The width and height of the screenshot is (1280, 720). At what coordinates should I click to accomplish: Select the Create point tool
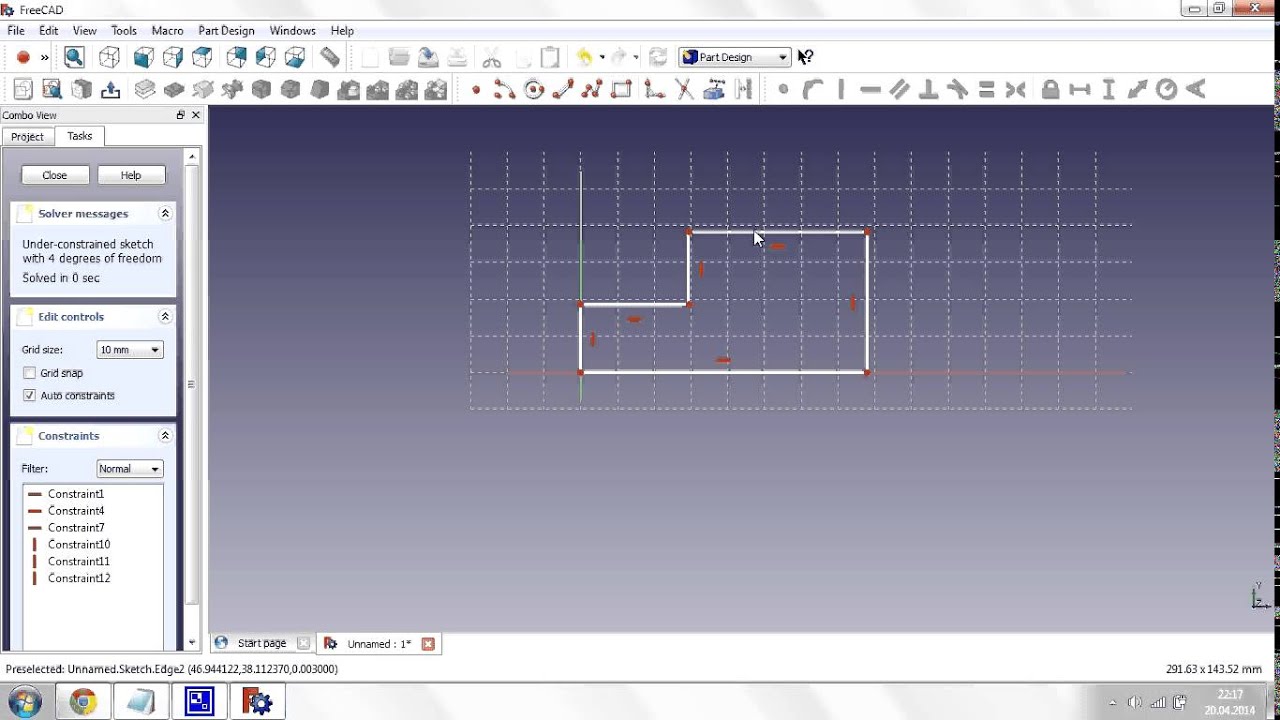476,90
